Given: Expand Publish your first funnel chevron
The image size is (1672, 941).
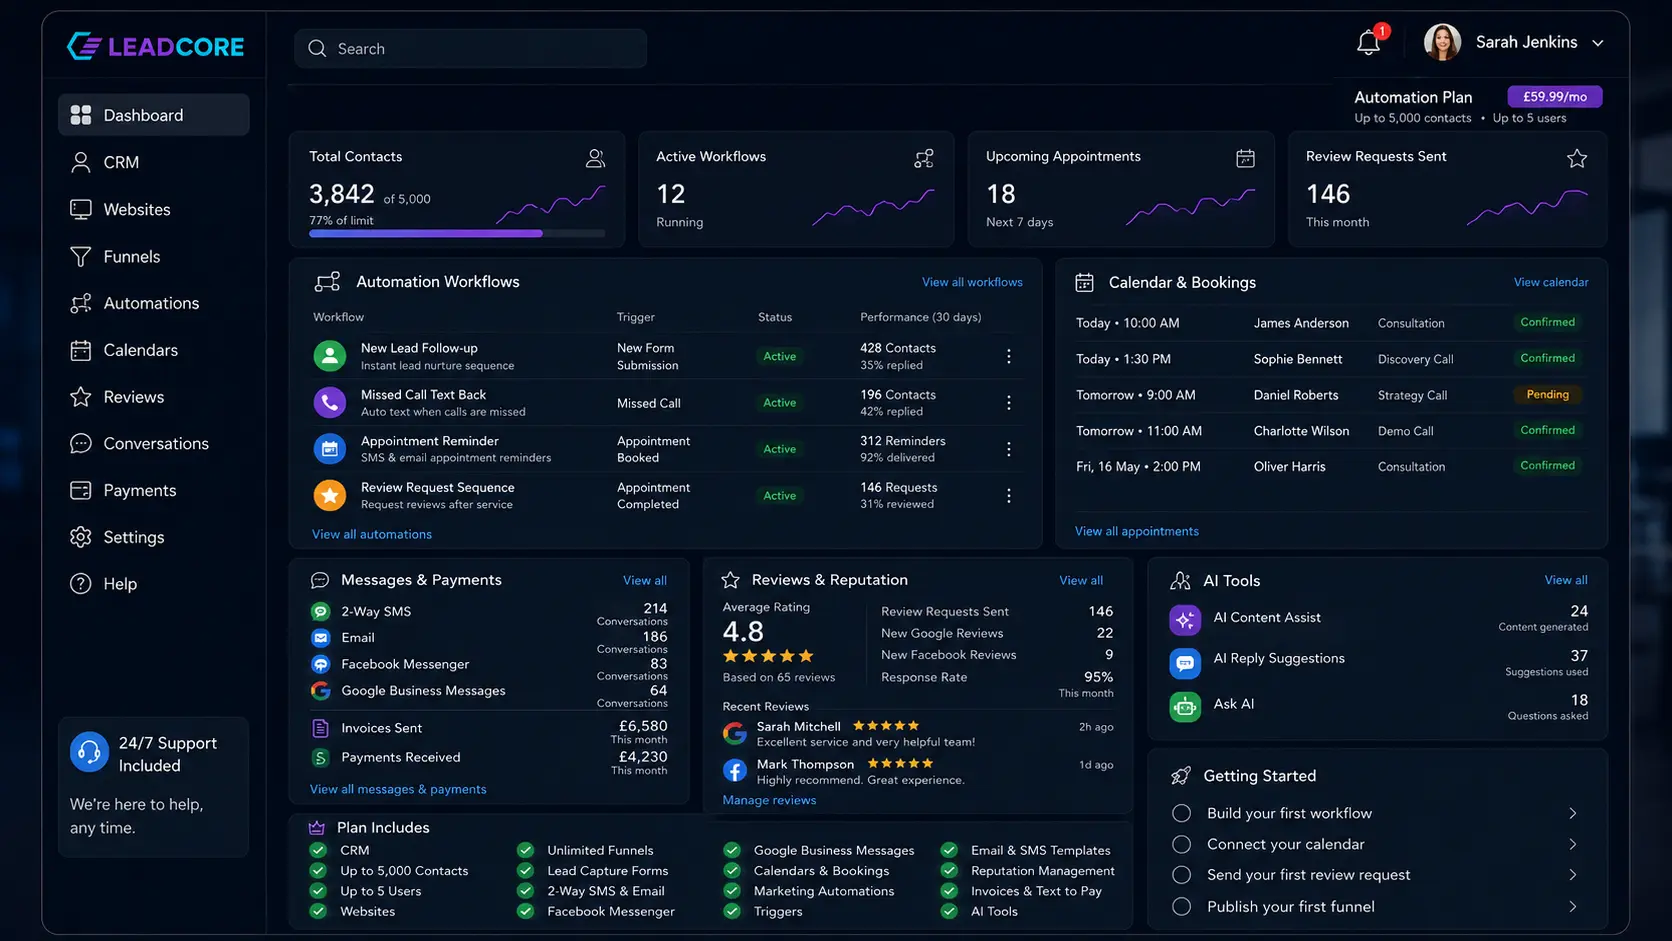Looking at the screenshot, I should coord(1573,907).
